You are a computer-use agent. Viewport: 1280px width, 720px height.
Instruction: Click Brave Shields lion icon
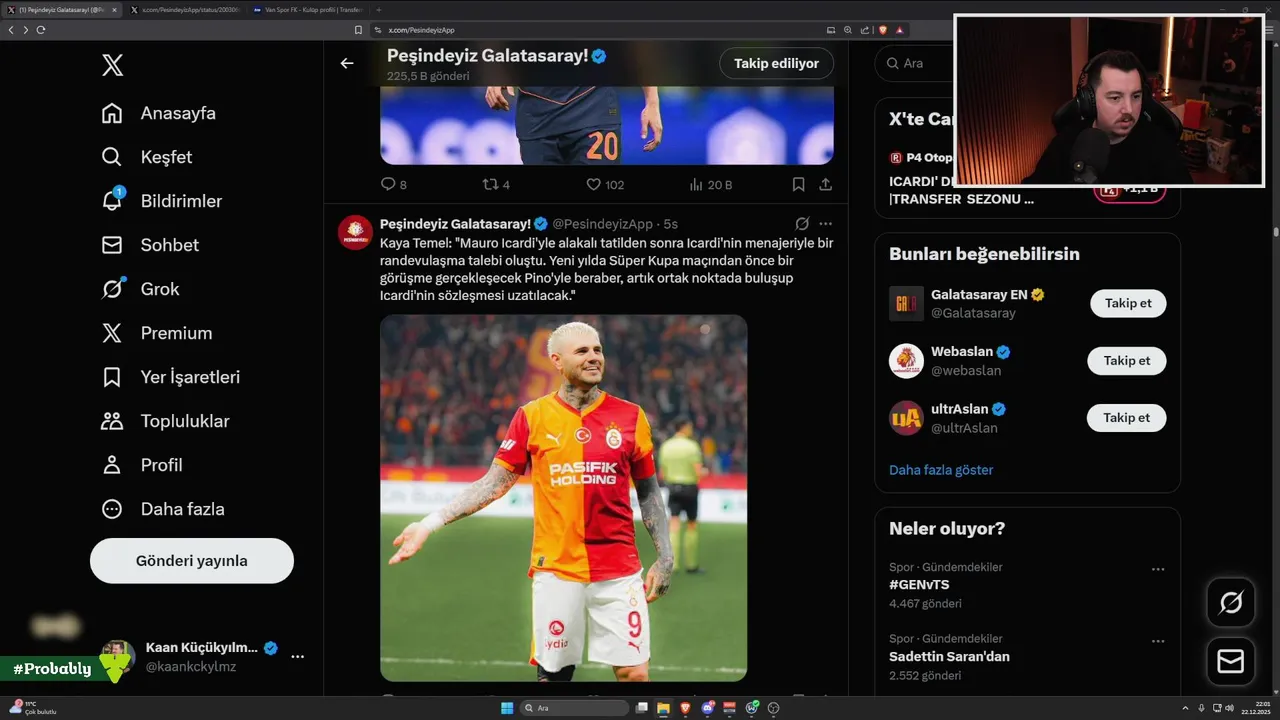coord(883,30)
